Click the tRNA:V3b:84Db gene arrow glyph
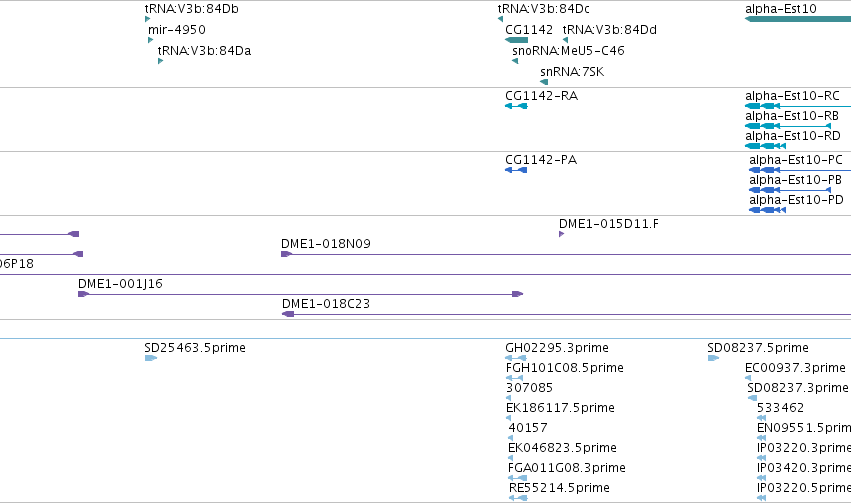The height and width of the screenshot is (503, 851). (147, 19)
